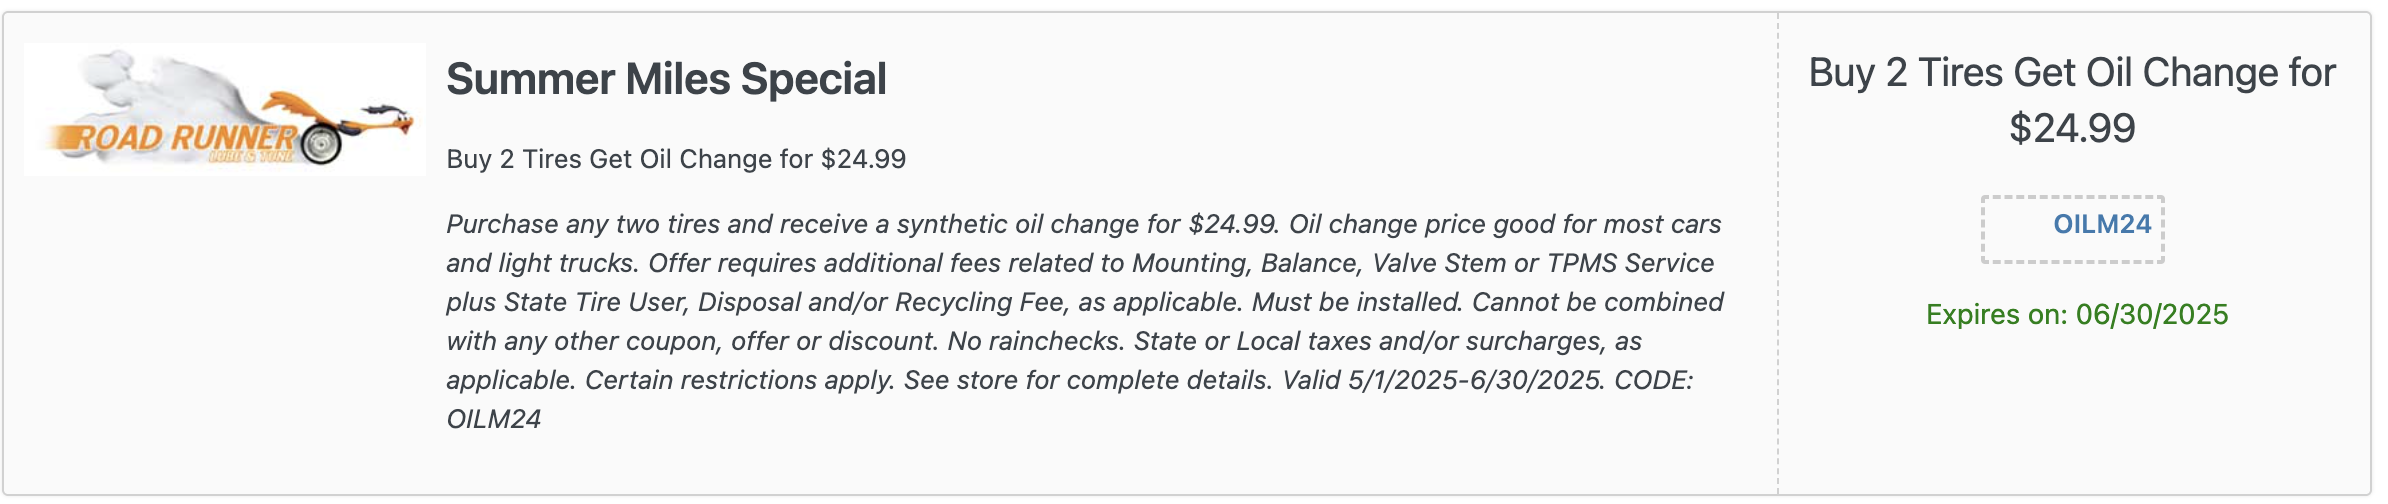
Task: Click OILM24 at end of description
Action: tap(494, 419)
